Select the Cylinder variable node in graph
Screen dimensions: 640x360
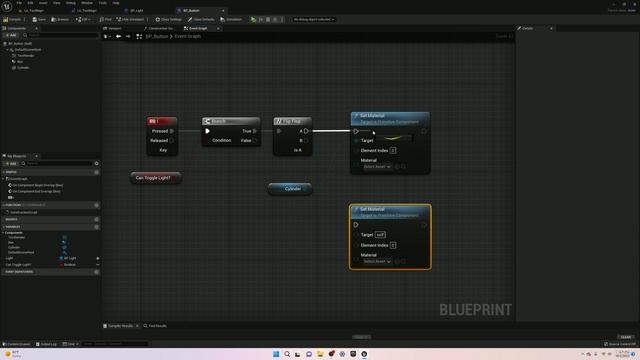(x=290, y=189)
